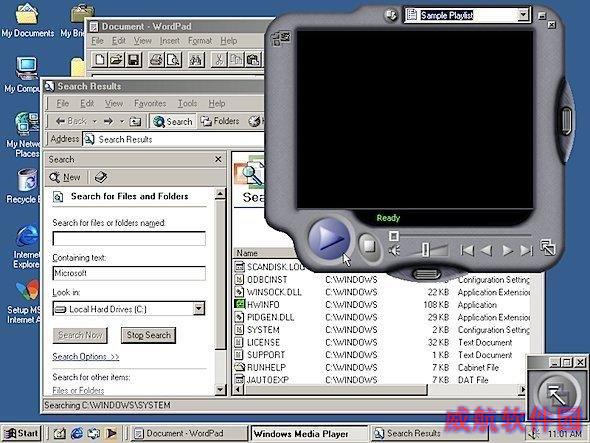Viewport: 590px width, 443px height.
Task: Switch to Document - WordPad taskbar button
Action: click(189, 434)
